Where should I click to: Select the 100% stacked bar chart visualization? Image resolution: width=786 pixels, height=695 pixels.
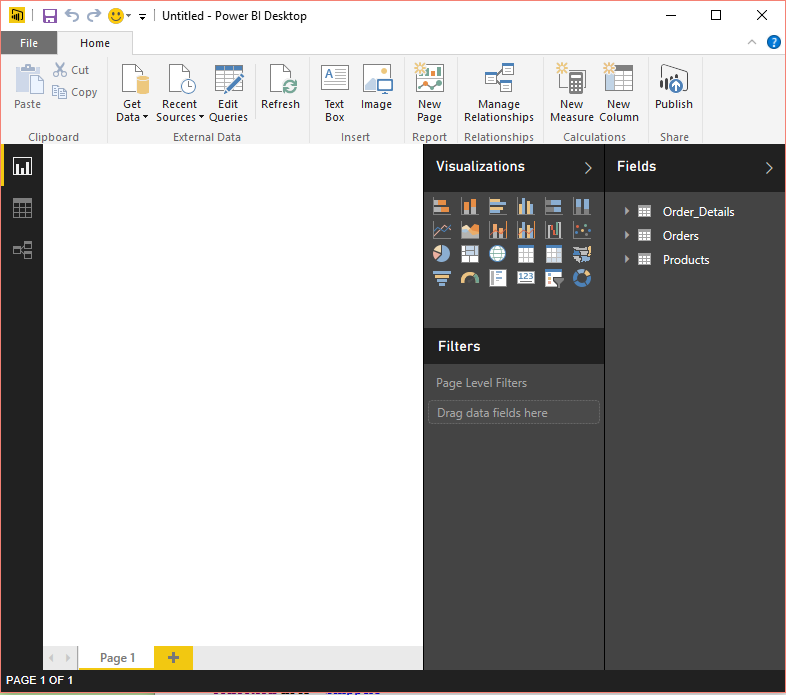pyautogui.click(x=553, y=206)
